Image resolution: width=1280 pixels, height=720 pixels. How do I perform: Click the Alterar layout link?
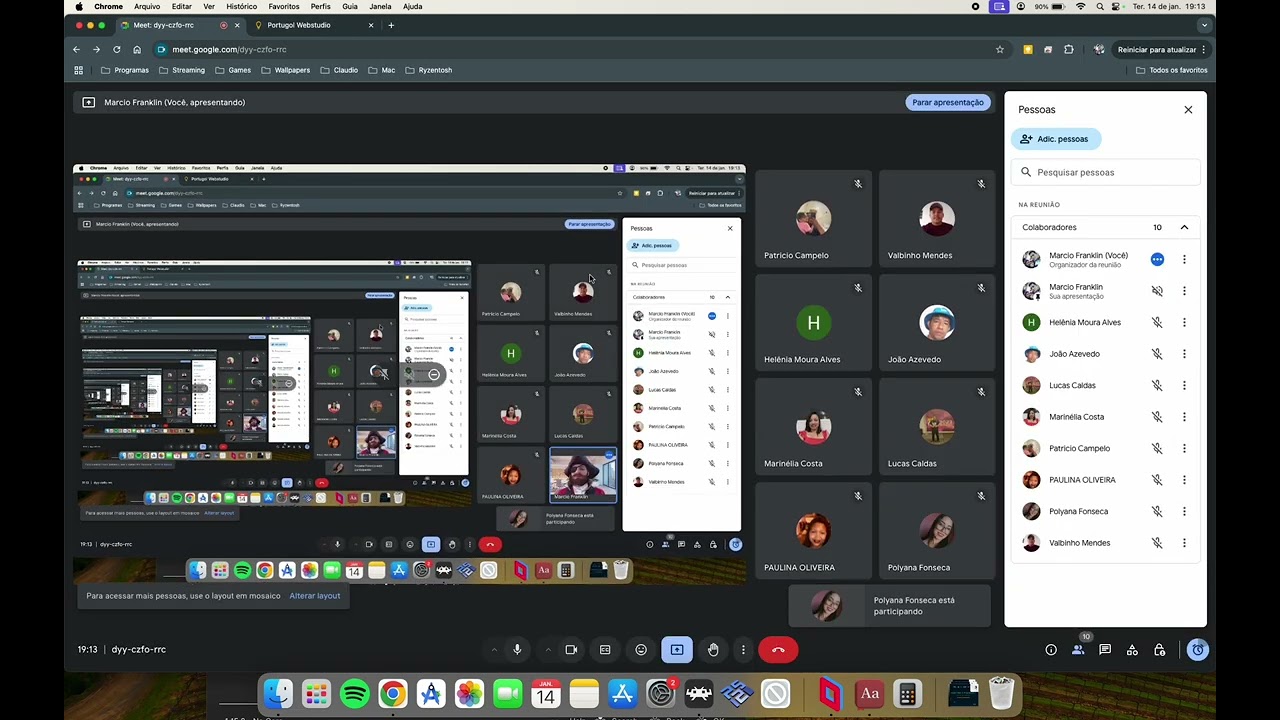click(x=315, y=596)
